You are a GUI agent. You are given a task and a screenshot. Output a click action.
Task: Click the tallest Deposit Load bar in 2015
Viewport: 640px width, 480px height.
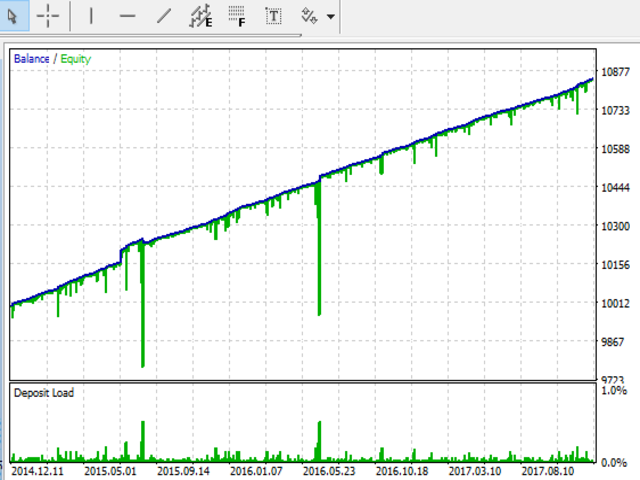pyautogui.click(x=142, y=440)
